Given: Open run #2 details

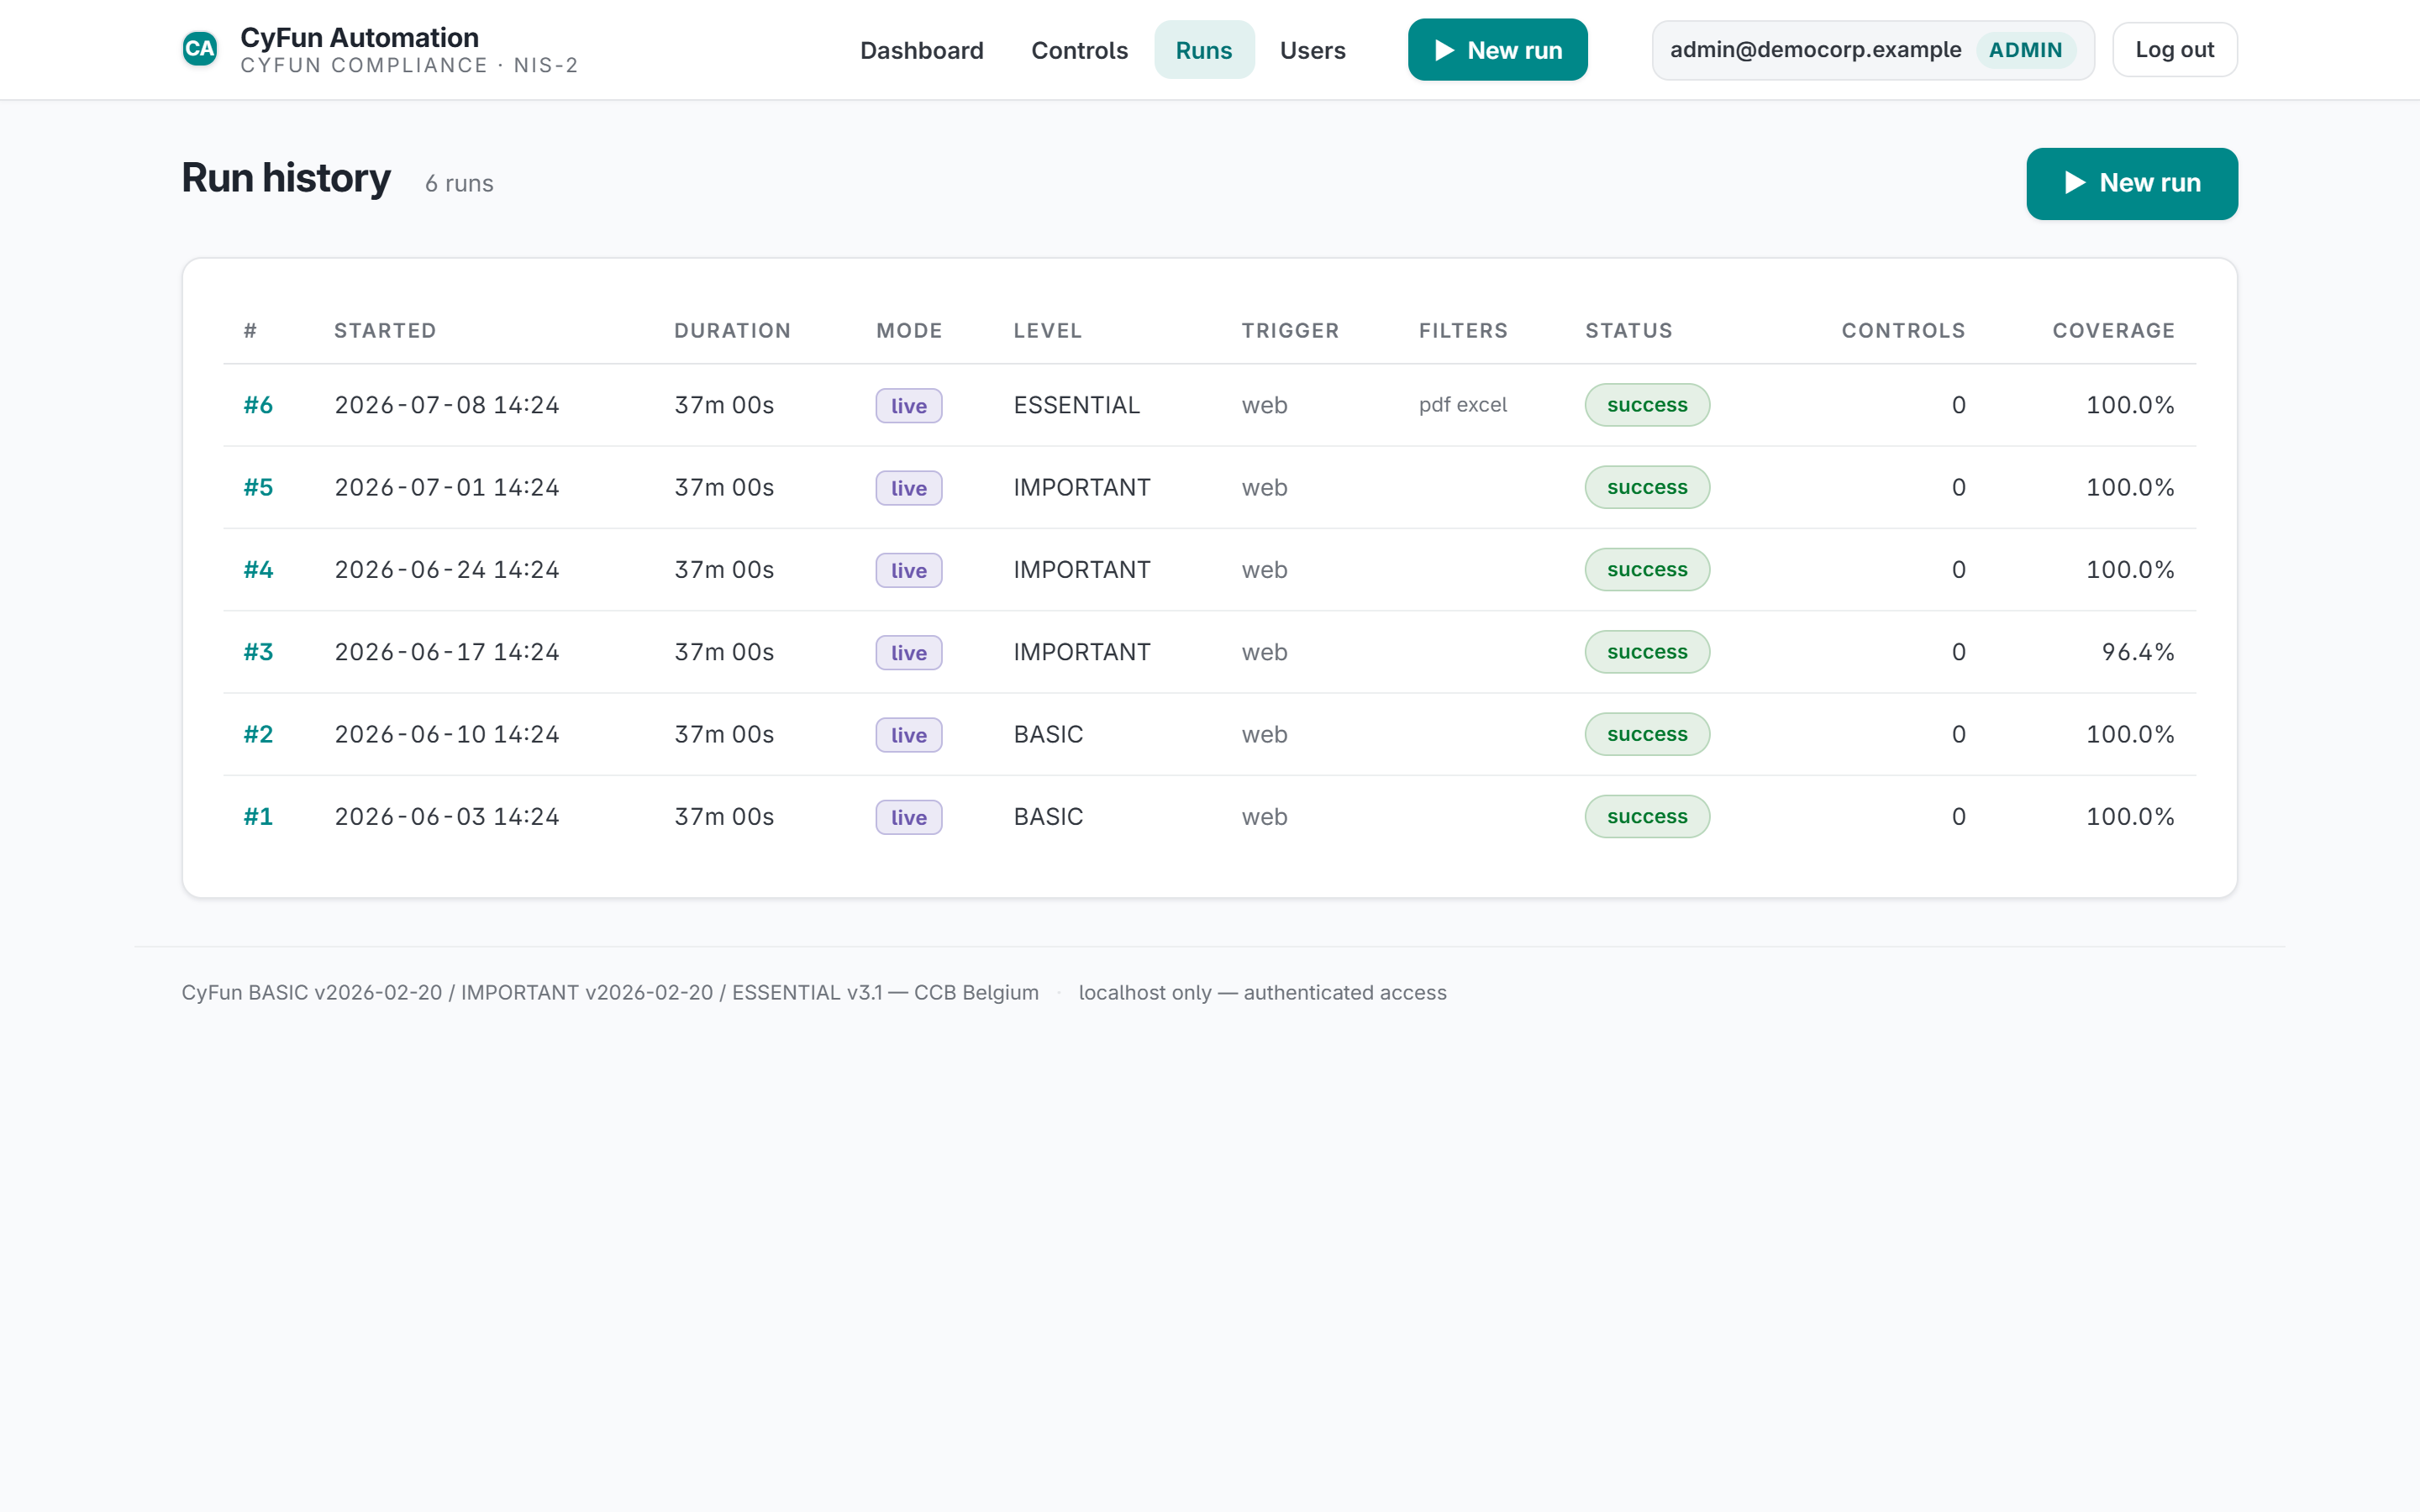Looking at the screenshot, I should (258, 734).
